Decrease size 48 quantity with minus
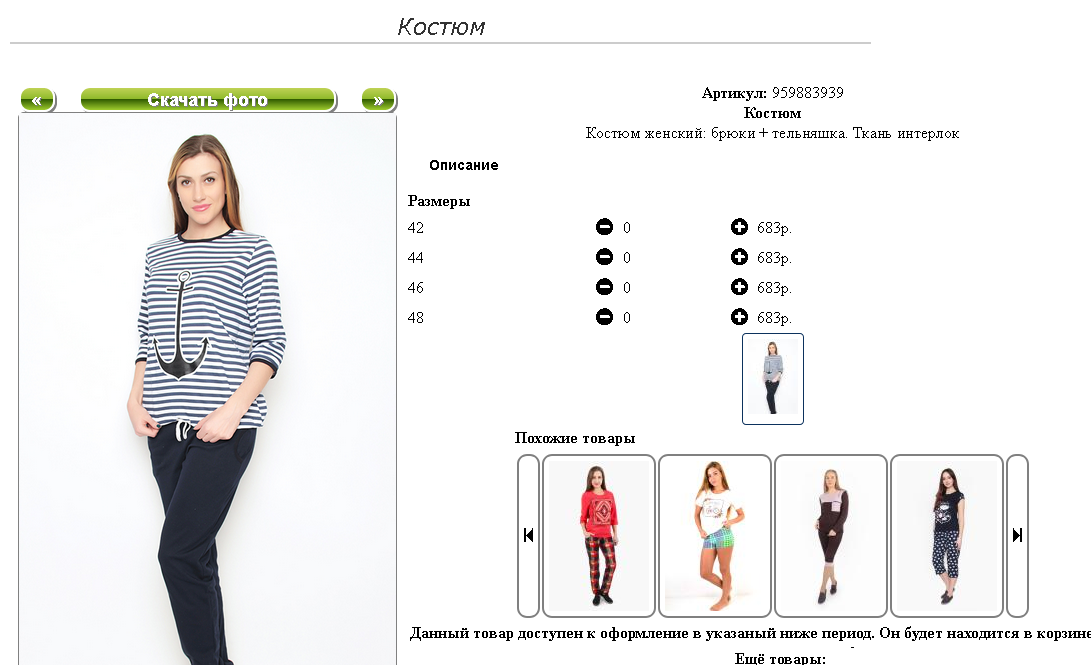 coord(605,317)
